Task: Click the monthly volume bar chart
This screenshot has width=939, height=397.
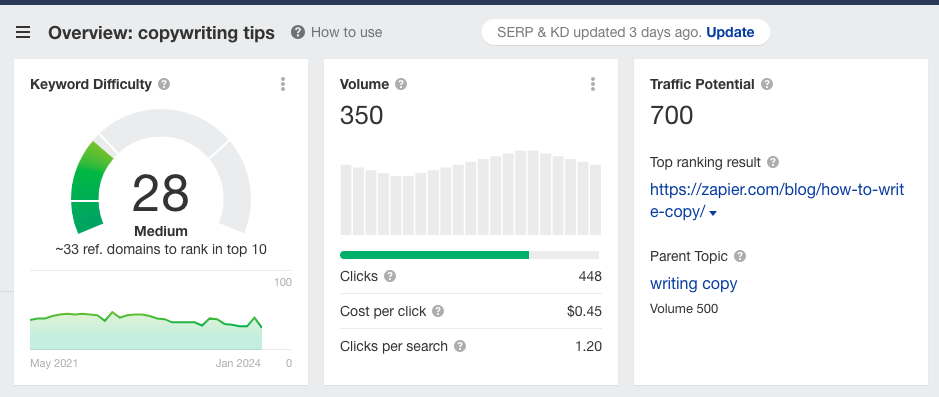Action: click(x=470, y=193)
